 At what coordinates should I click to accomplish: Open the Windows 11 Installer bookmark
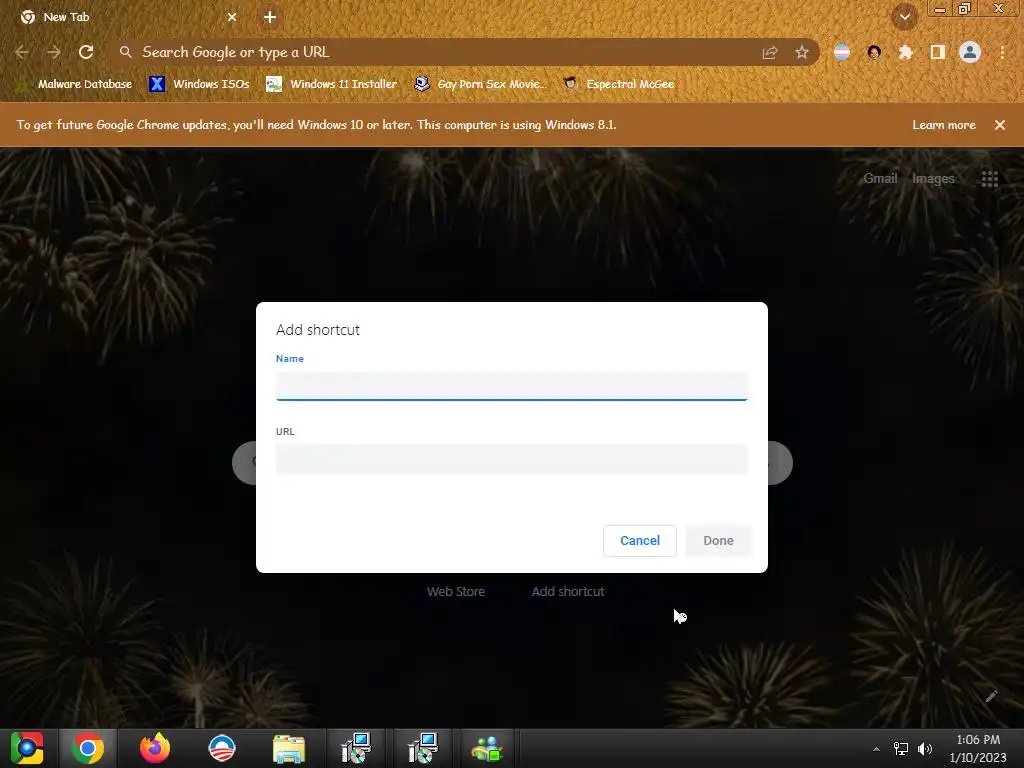tap(332, 84)
